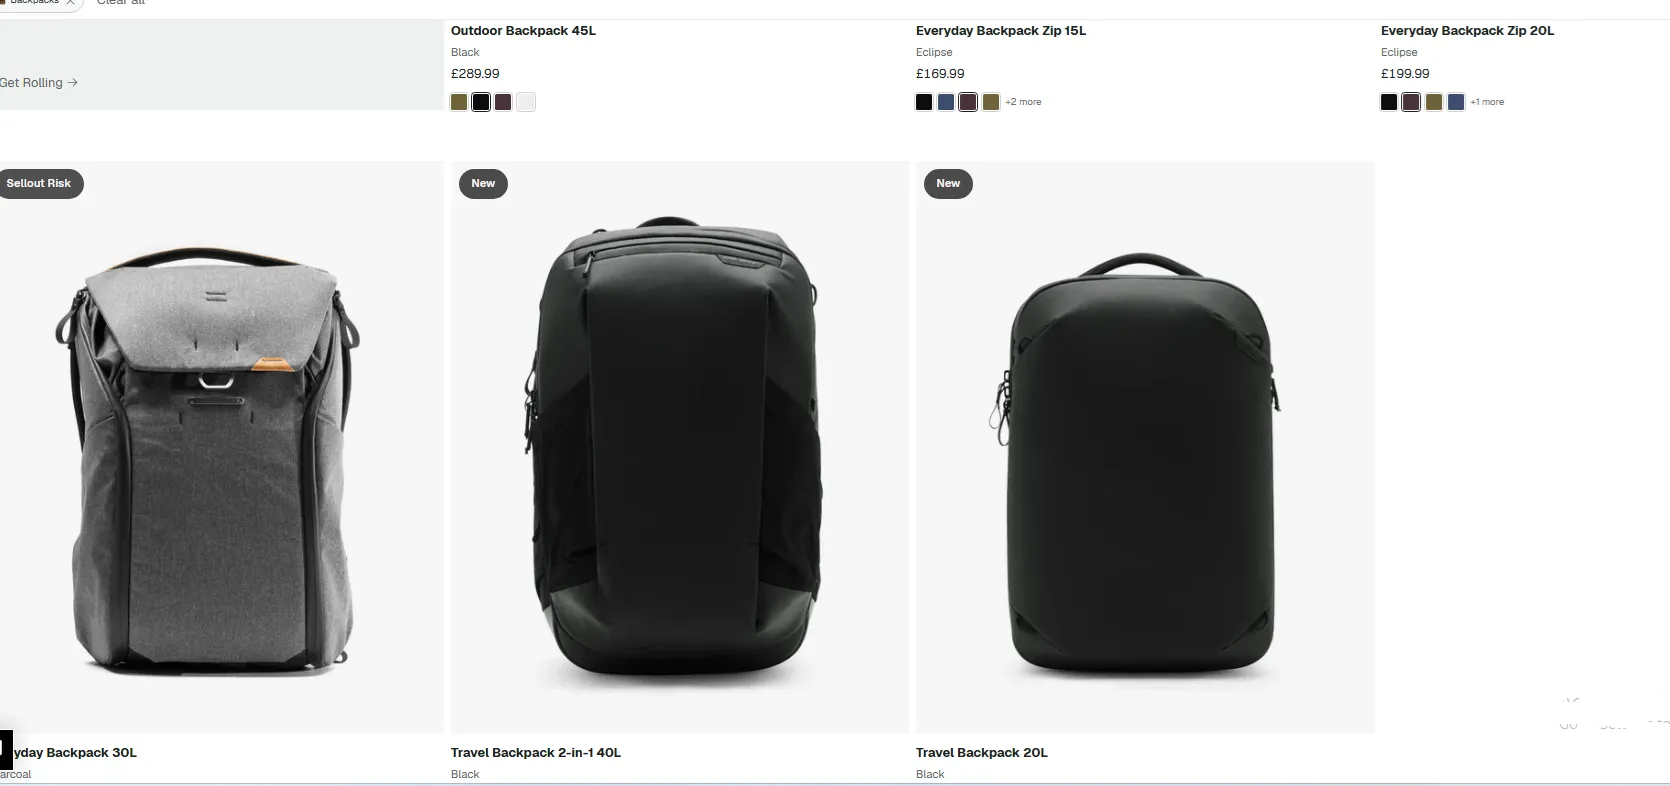1670x786 pixels.
Task: Click the Travel Backpack 20L title link
Action: point(982,753)
